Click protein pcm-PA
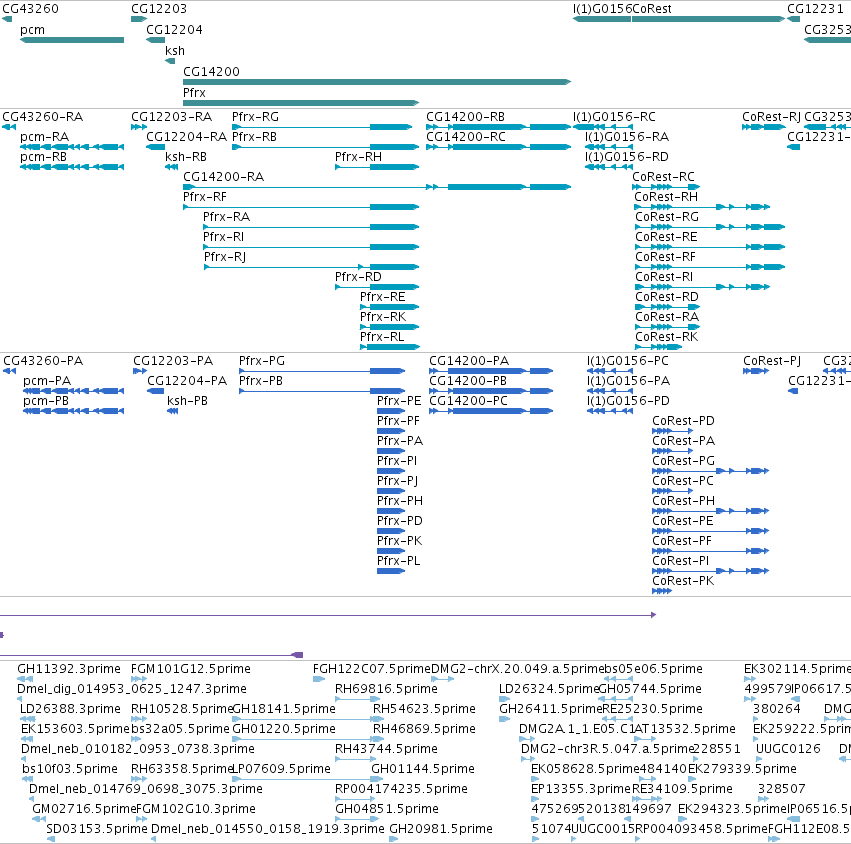The height and width of the screenshot is (844, 851). 74,391
